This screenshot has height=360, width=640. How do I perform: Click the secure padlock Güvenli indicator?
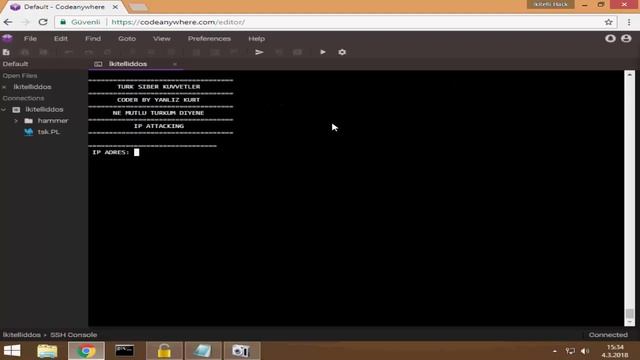(x=80, y=22)
